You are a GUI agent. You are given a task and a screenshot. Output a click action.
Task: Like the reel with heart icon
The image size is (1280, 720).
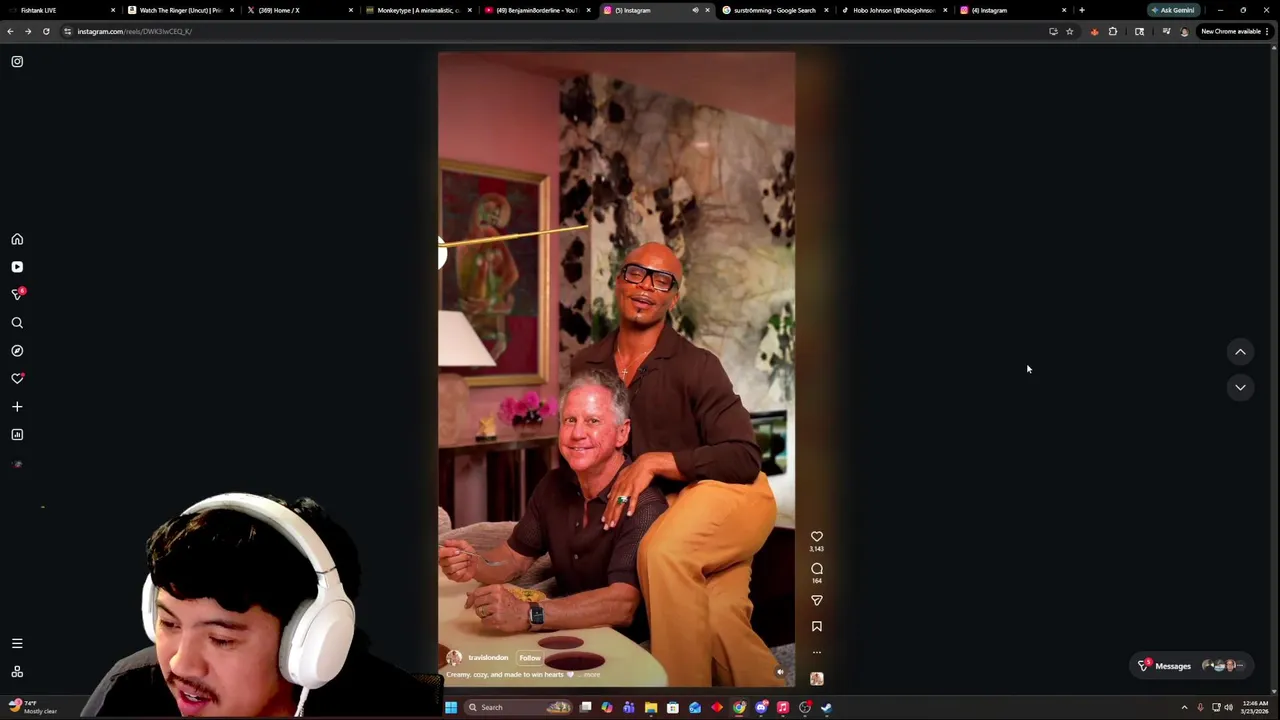817,537
